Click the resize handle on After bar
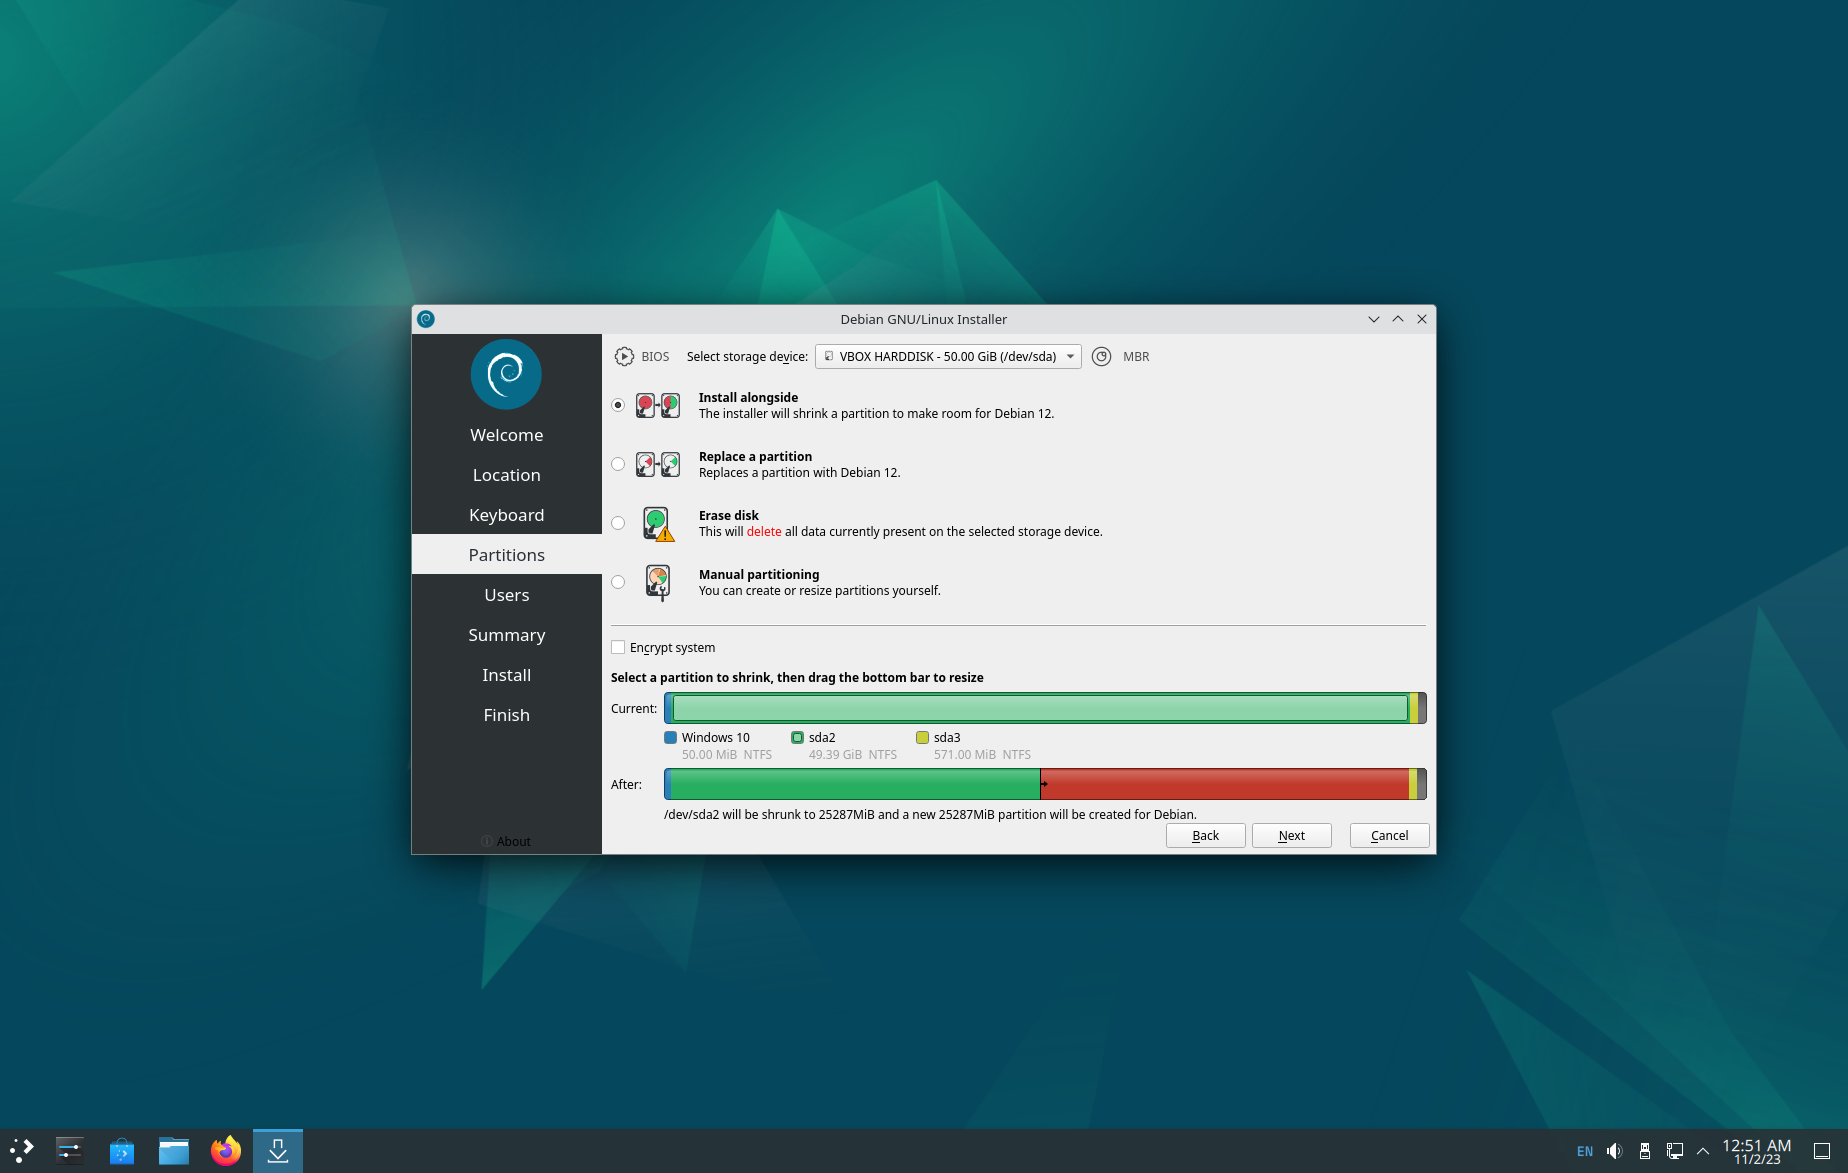The width and height of the screenshot is (1848, 1173). click(x=1042, y=784)
